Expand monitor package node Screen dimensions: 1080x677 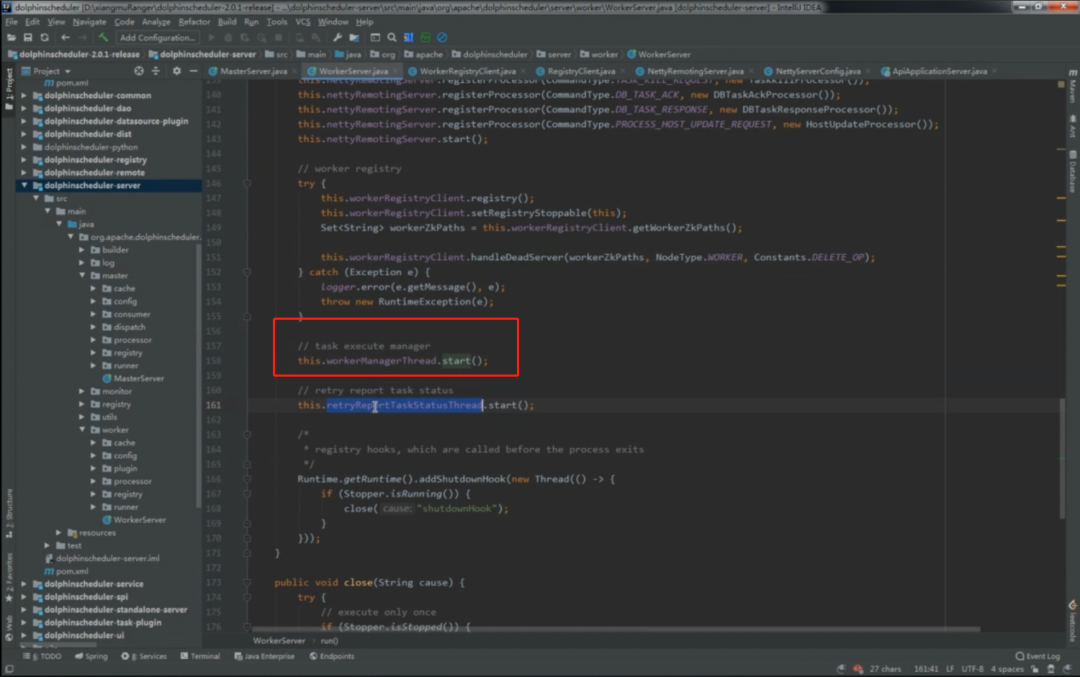[x=83, y=391]
